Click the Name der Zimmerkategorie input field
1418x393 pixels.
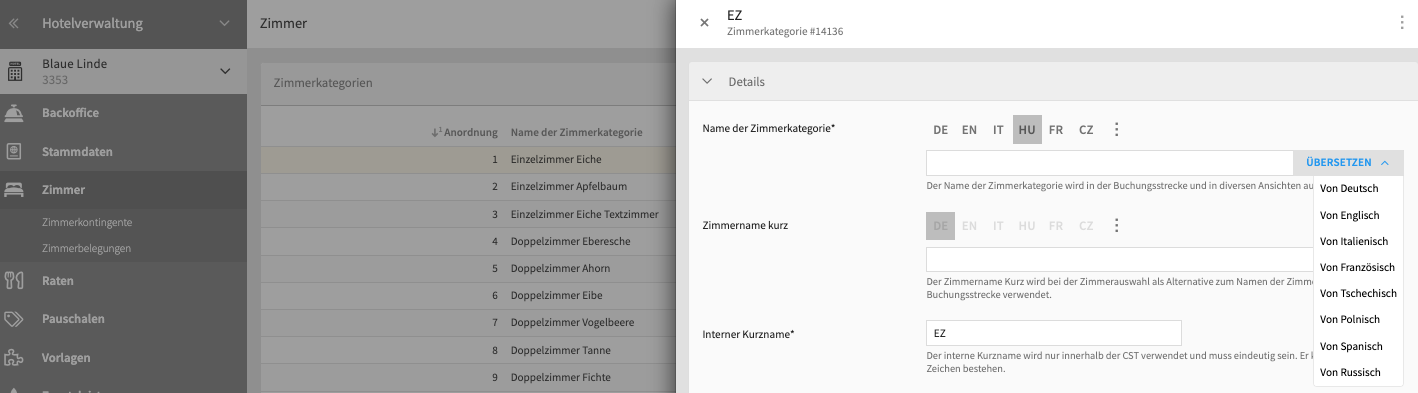(1110, 163)
